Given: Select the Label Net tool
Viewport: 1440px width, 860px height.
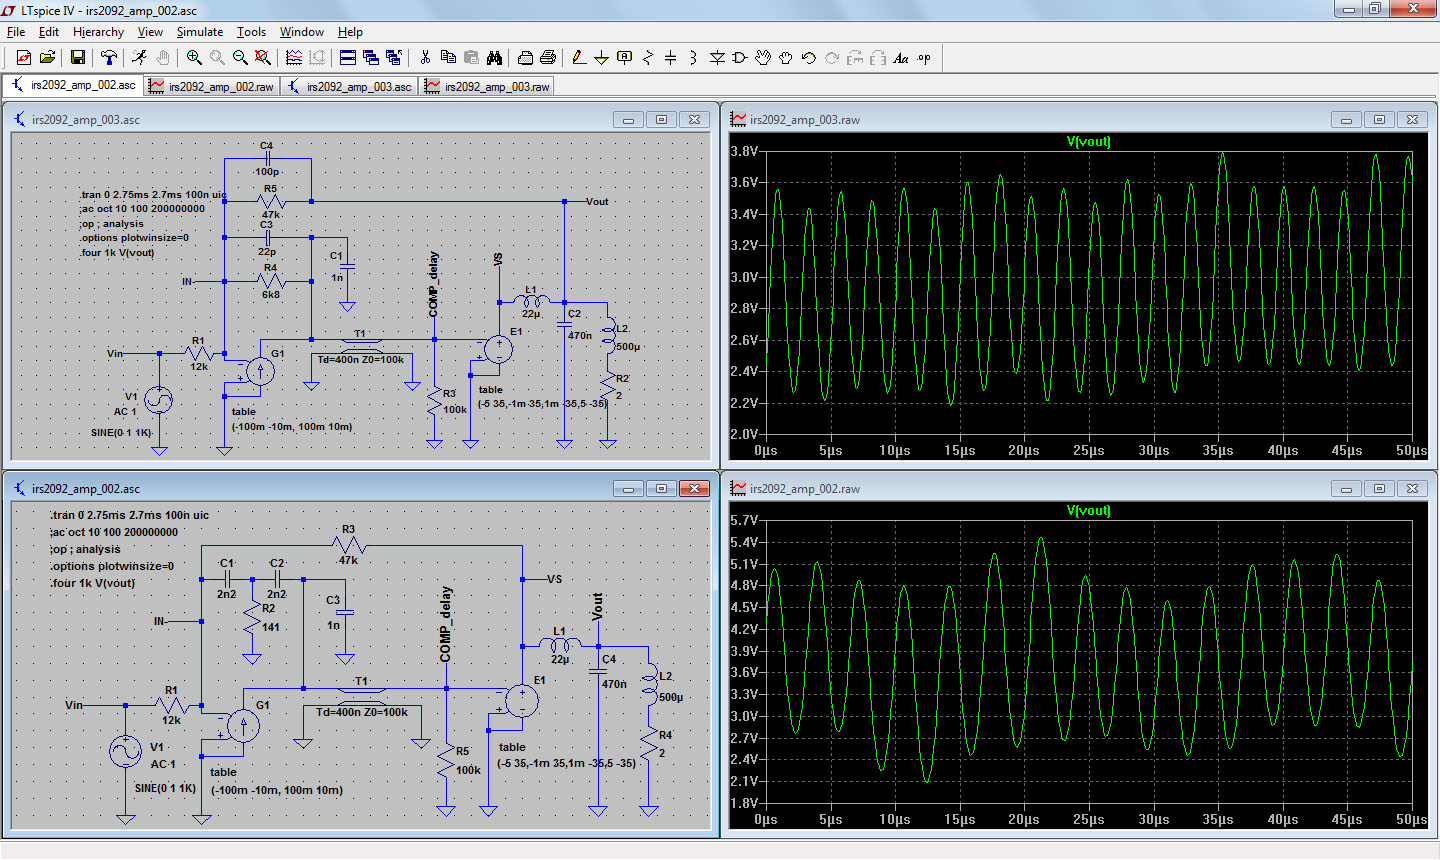Looking at the screenshot, I should (x=625, y=58).
